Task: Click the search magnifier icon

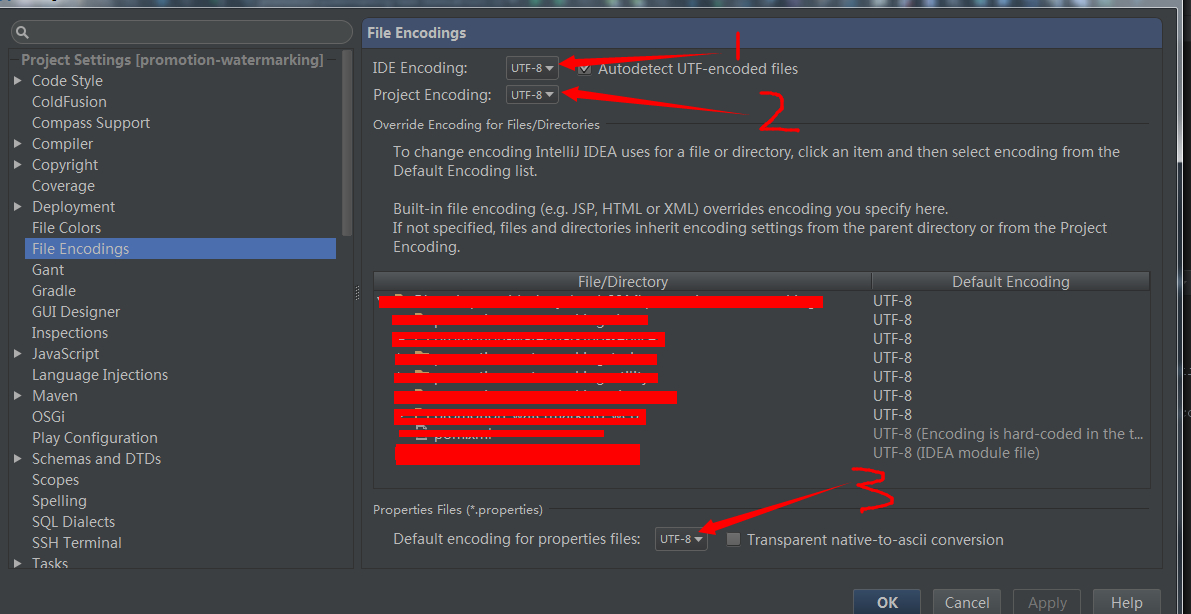Action: click(x=22, y=33)
